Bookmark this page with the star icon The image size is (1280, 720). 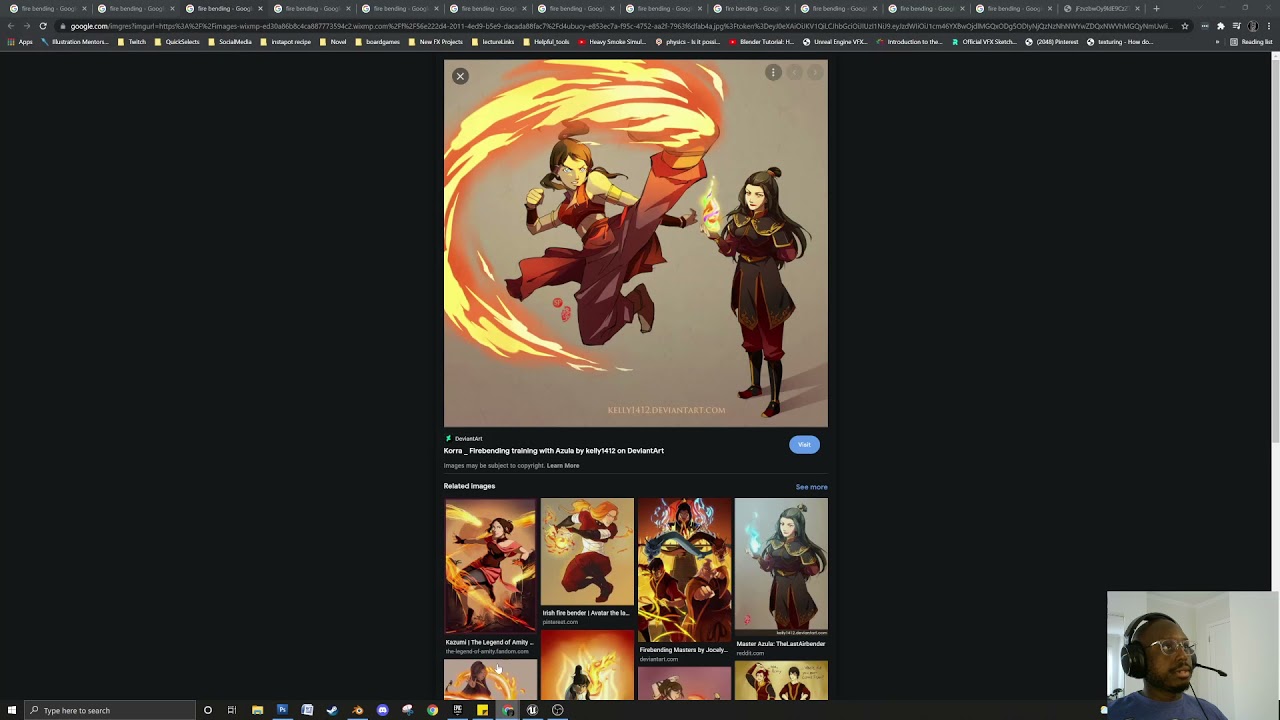pyautogui.click(x=1185, y=26)
